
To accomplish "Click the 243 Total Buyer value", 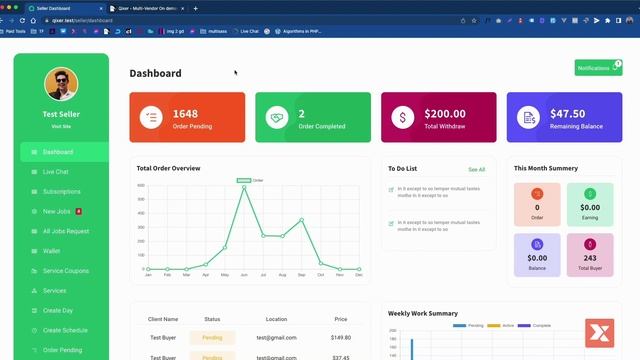I will [590, 258].
